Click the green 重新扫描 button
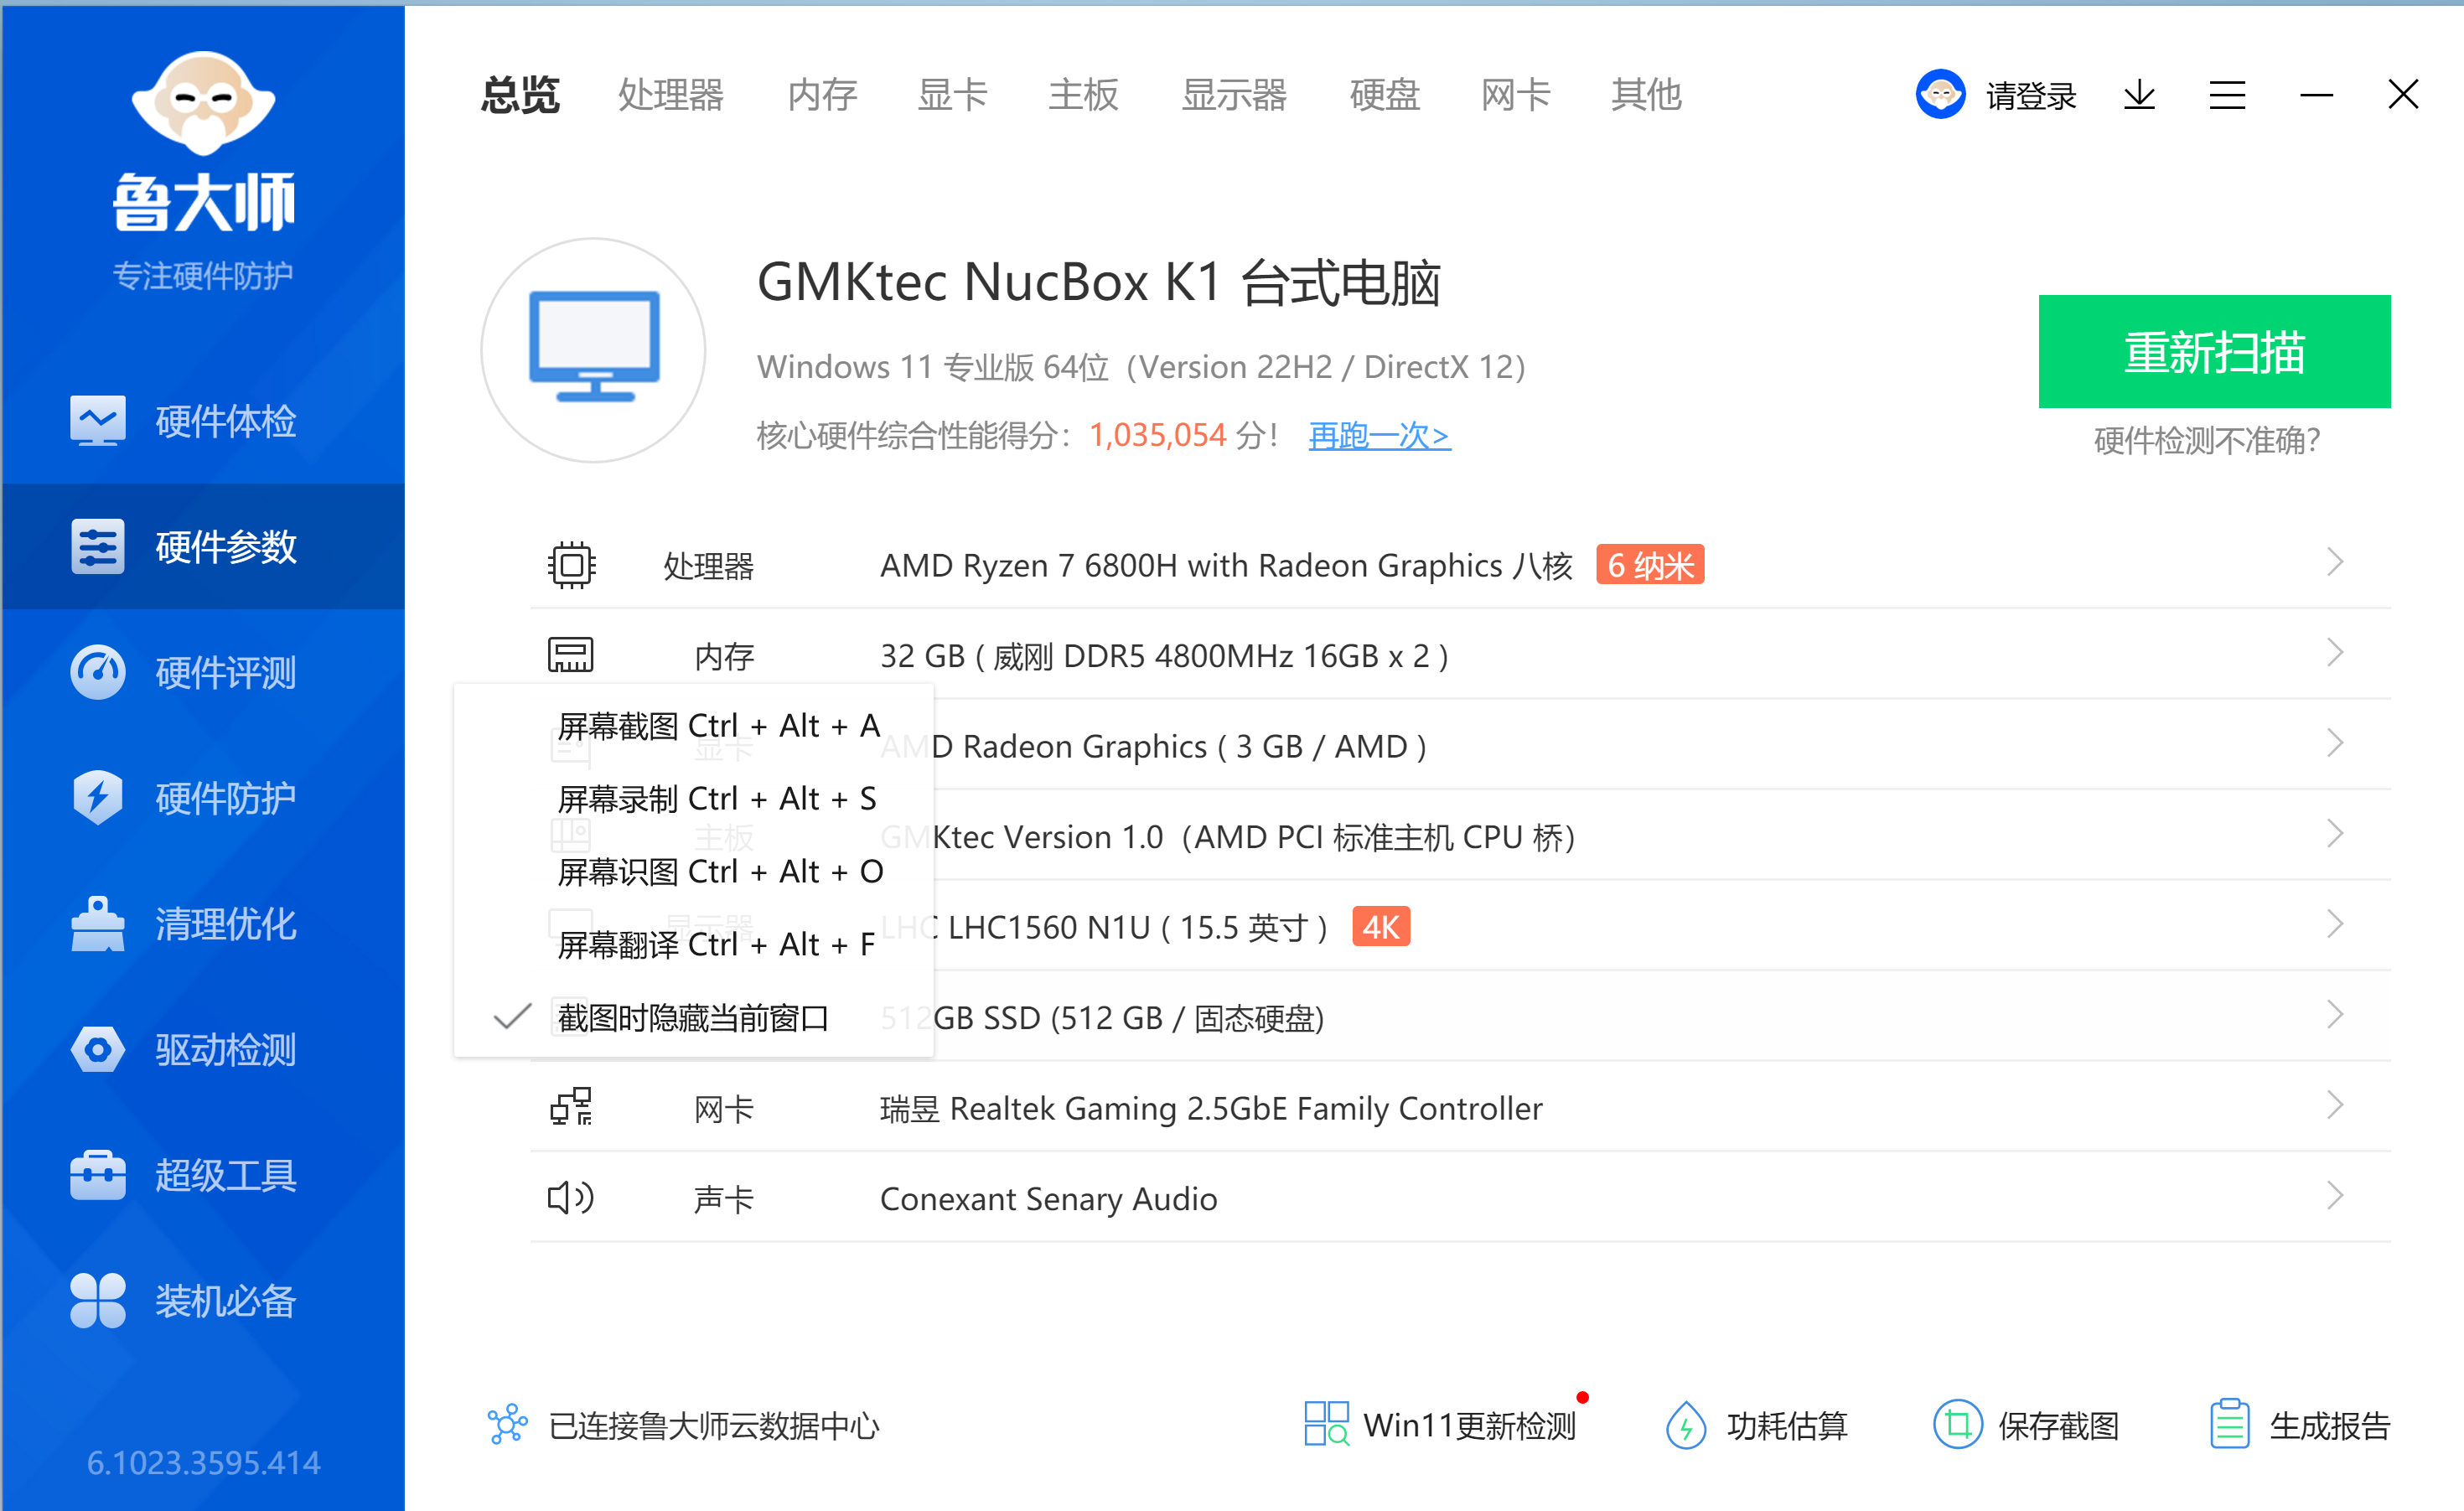Screen dimensions: 2464x1511 (x=2214, y=351)
